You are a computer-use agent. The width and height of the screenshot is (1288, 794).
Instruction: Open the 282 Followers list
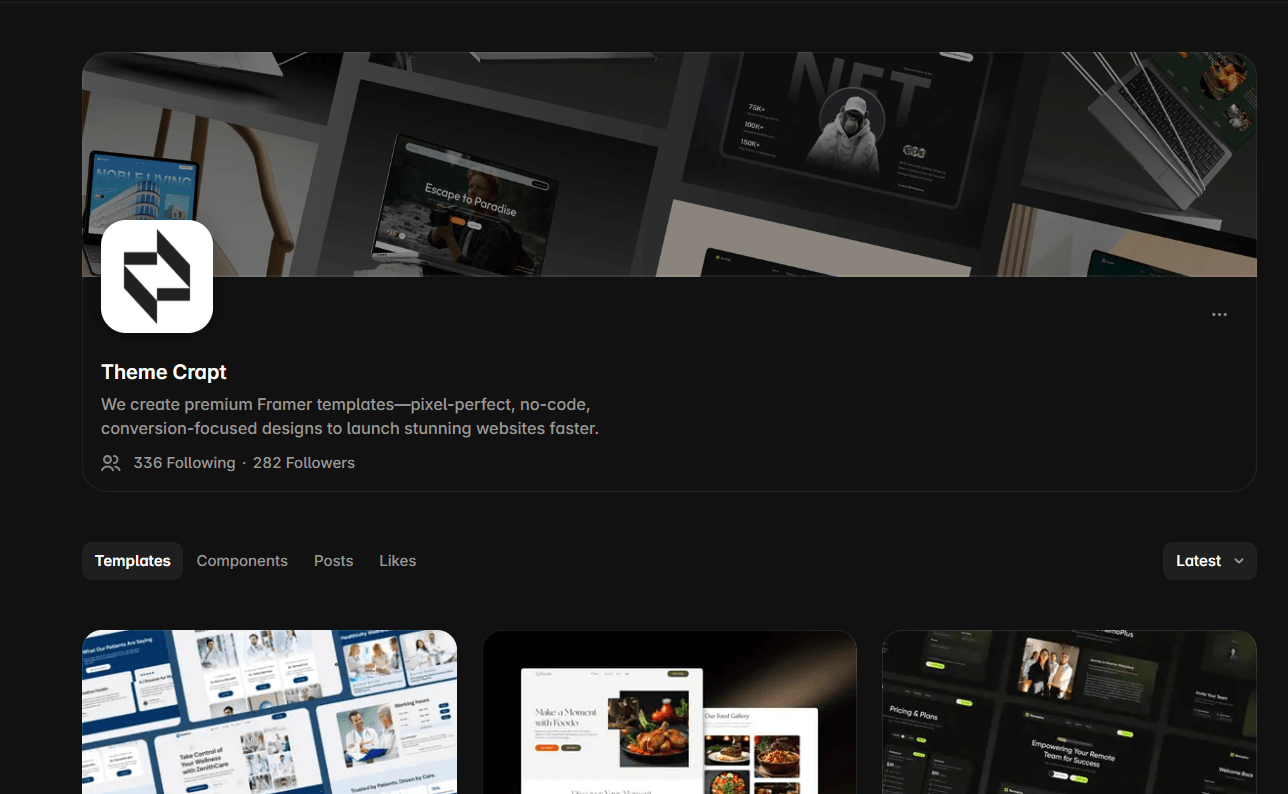[304, 463]
